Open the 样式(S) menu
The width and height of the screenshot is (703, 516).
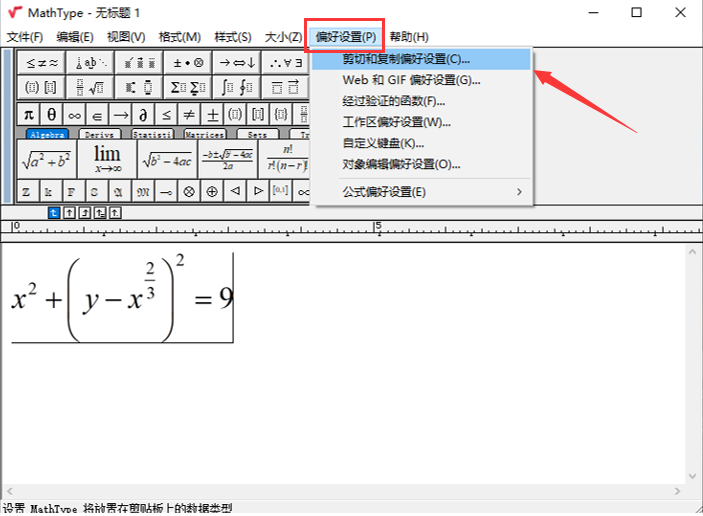233,37
